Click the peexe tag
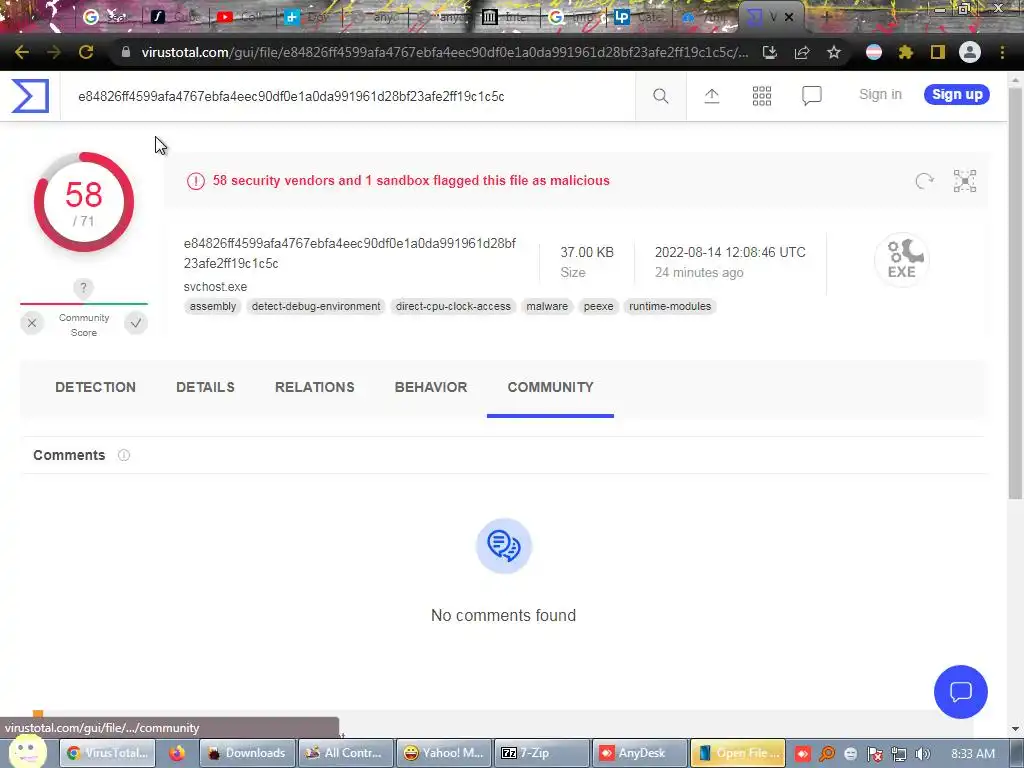 (x=598, y=306)
